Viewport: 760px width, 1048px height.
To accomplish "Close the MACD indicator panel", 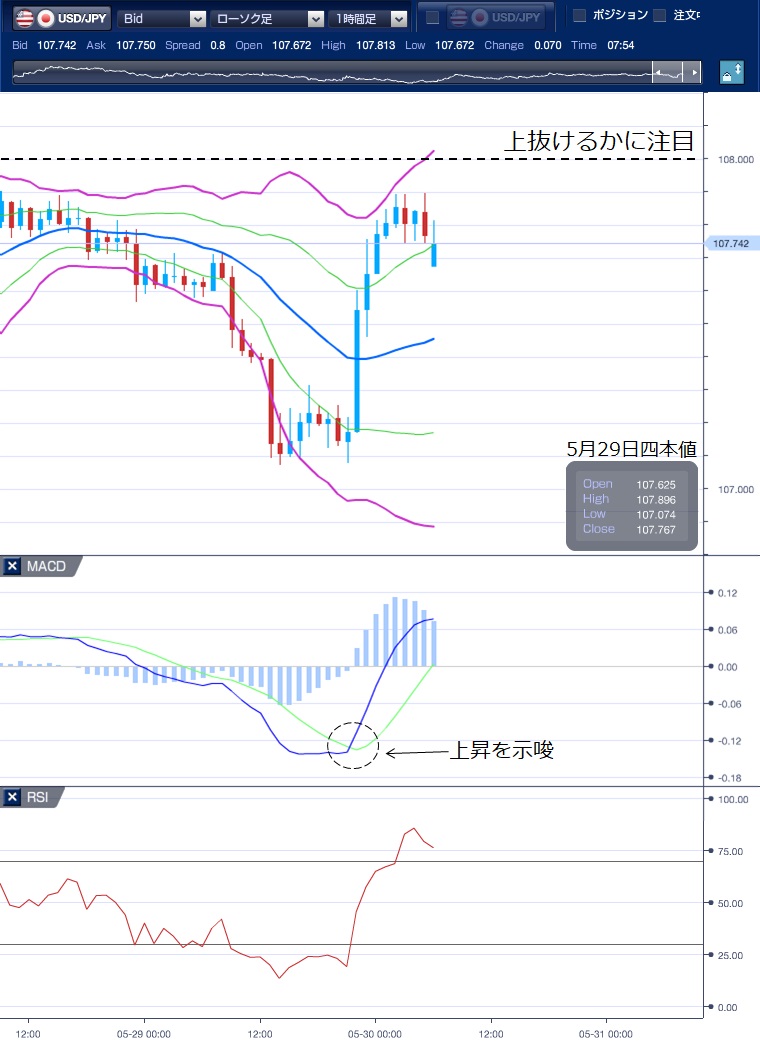I will [x=13, y=567].
